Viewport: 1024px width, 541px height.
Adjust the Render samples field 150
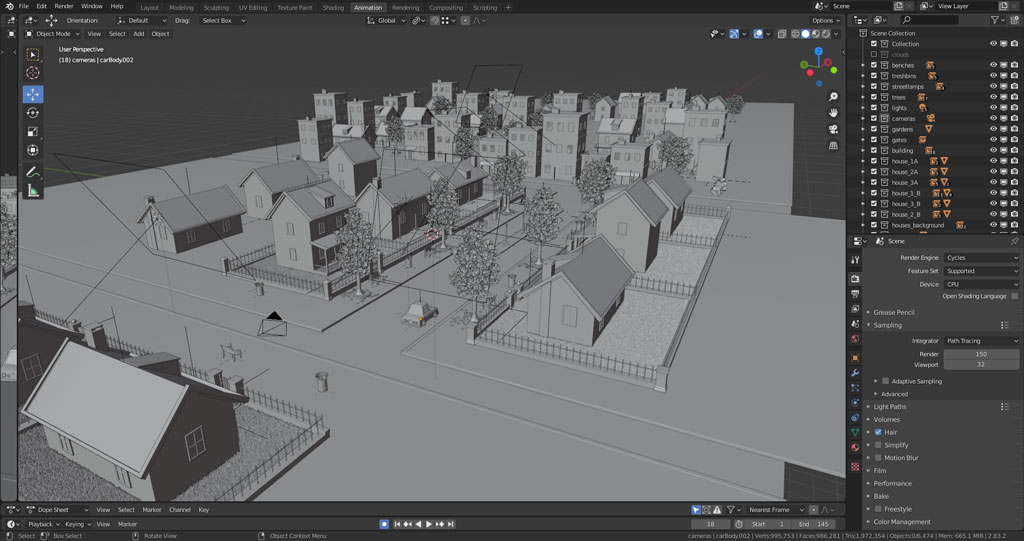[x=981, y=354]
